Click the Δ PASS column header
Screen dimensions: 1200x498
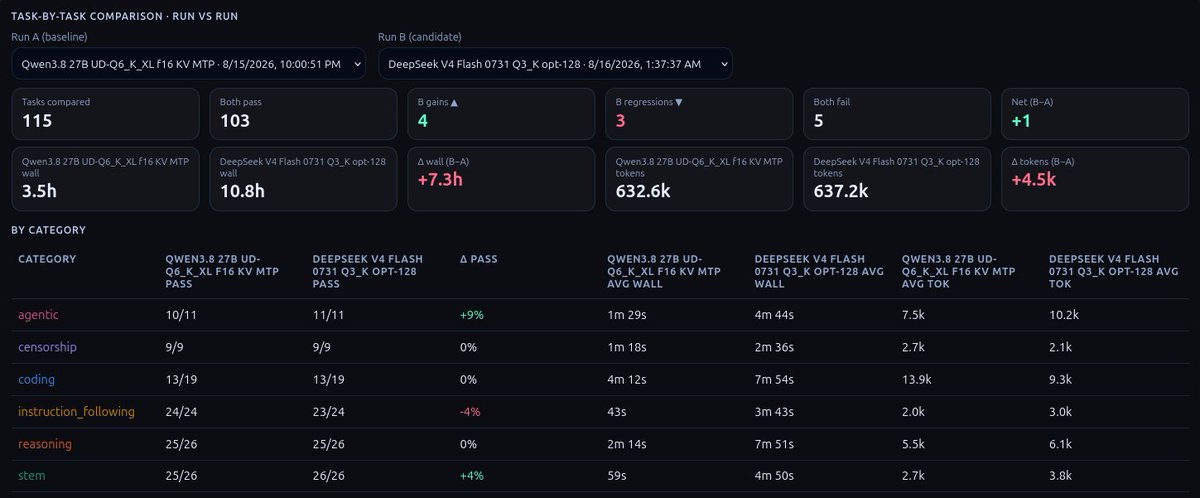tap(478, 259)
